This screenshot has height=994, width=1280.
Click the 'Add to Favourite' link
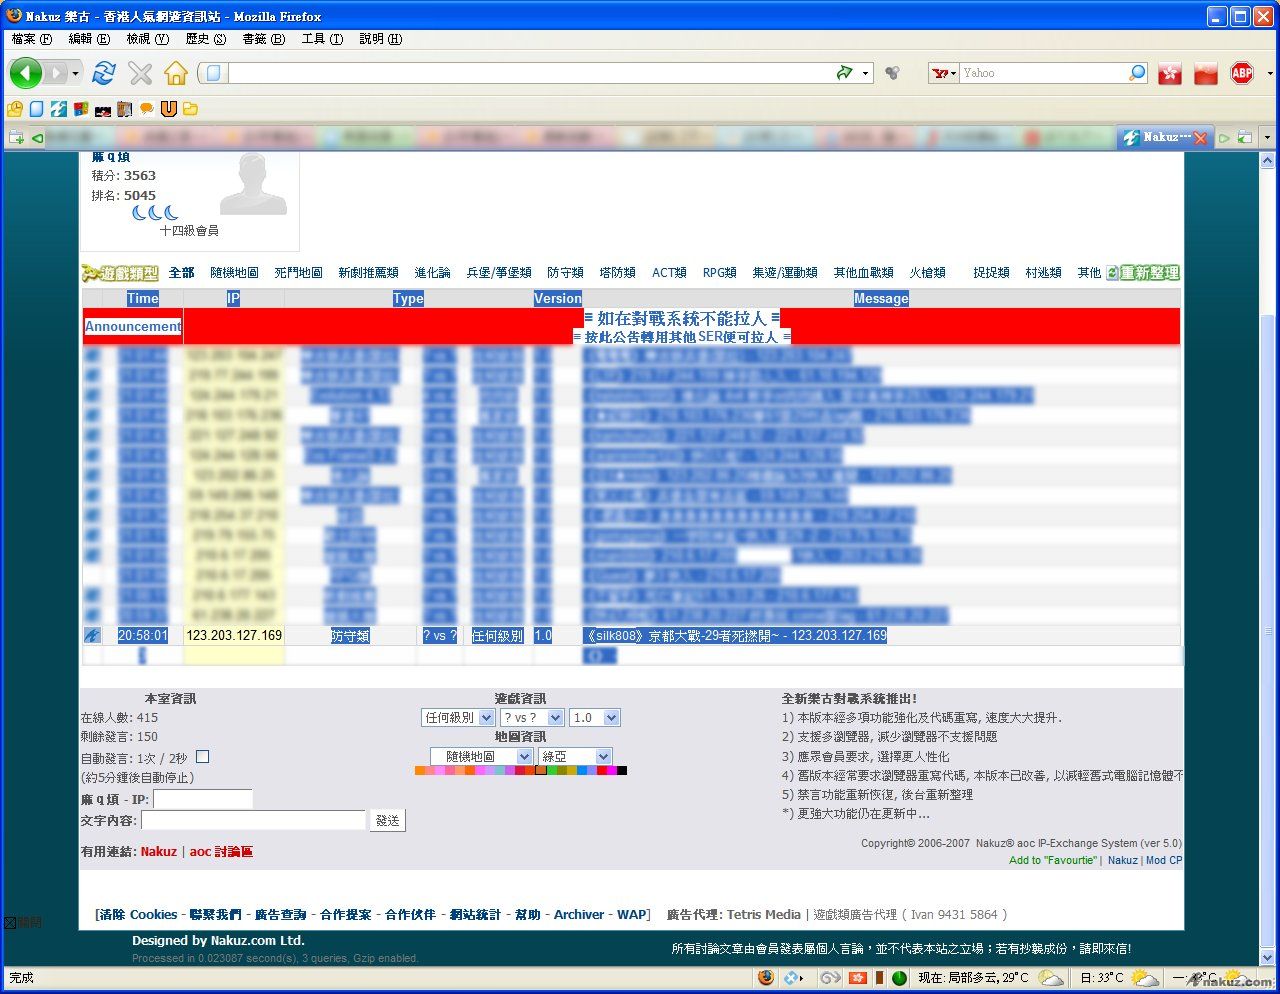[x=1052, y=860]
